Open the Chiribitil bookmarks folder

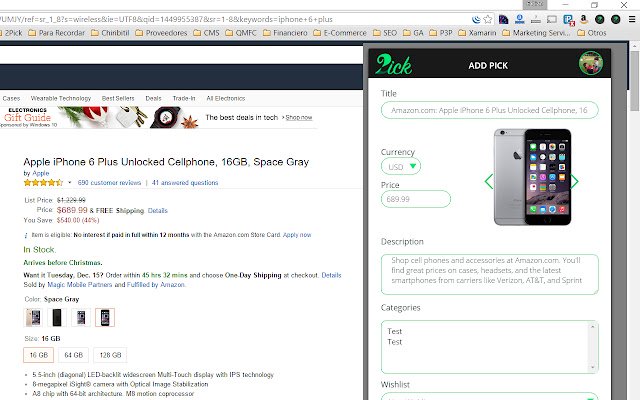pos(110,33)
